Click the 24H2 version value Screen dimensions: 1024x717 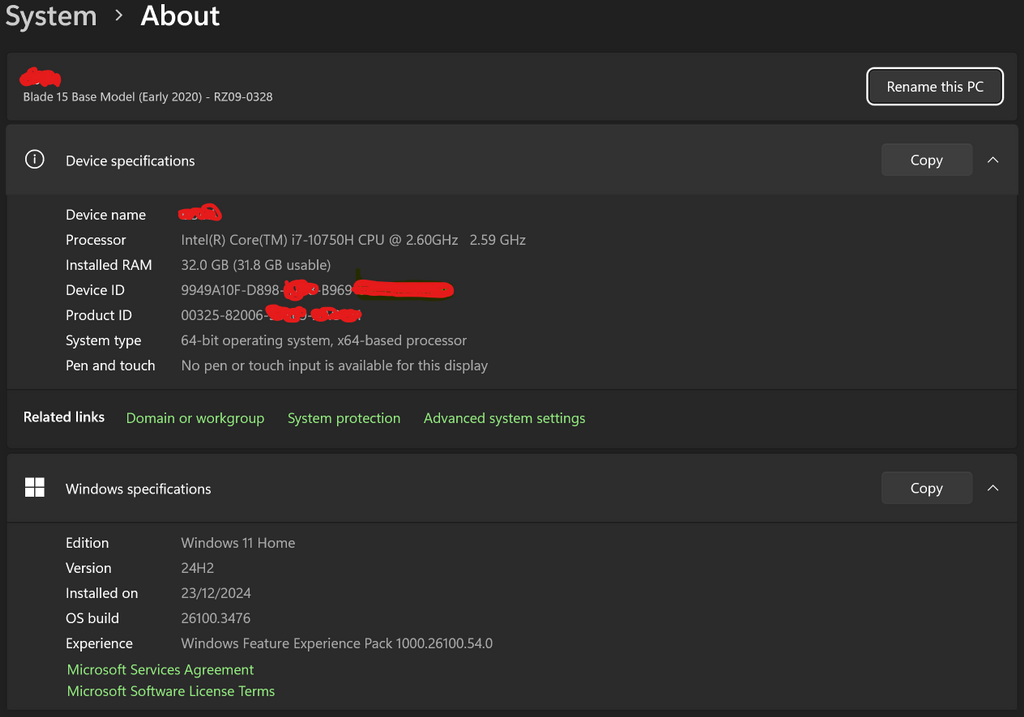pos(197,567)
